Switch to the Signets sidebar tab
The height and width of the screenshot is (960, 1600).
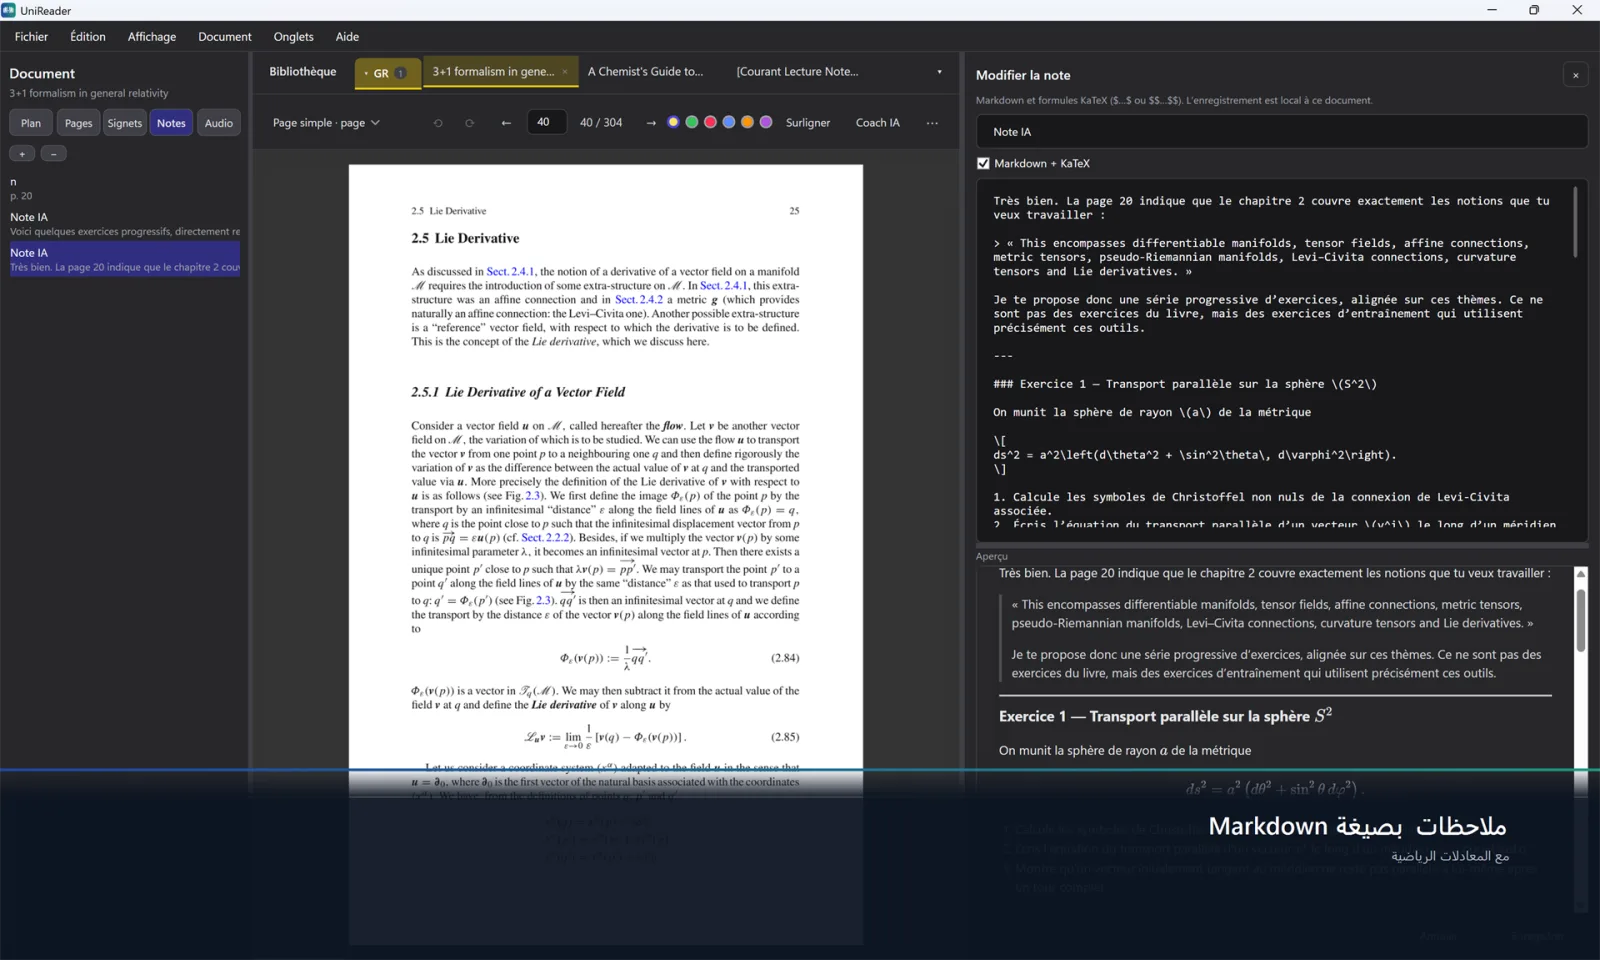125,123
